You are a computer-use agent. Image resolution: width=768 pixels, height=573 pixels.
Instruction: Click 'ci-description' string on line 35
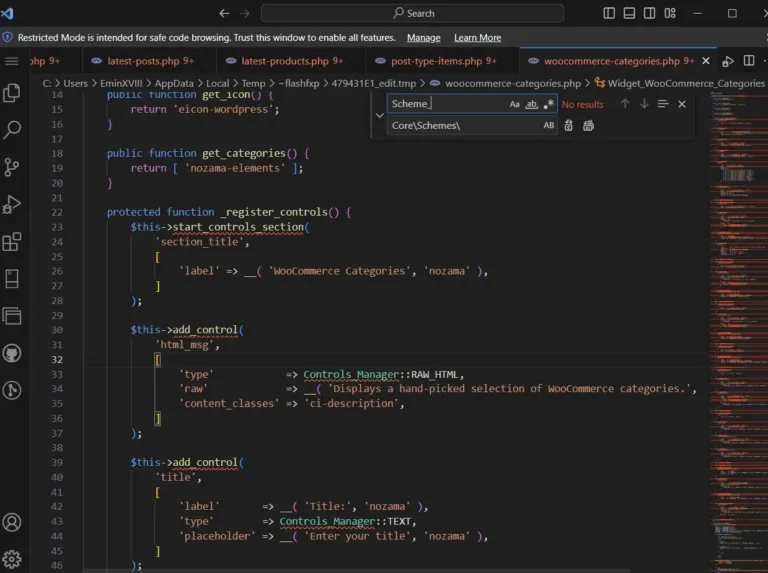(x=351, y=404)
